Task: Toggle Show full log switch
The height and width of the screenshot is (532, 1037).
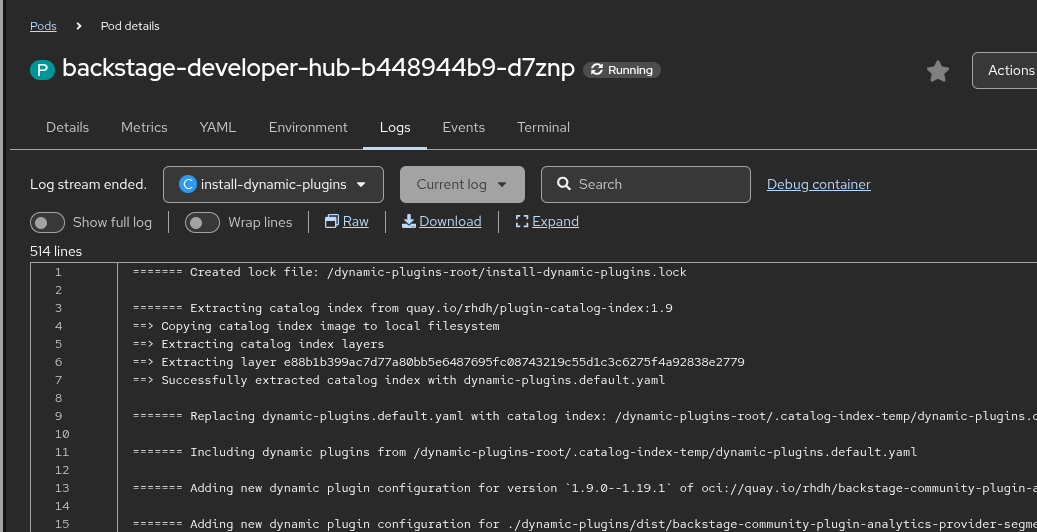Action: pos(48,222)
